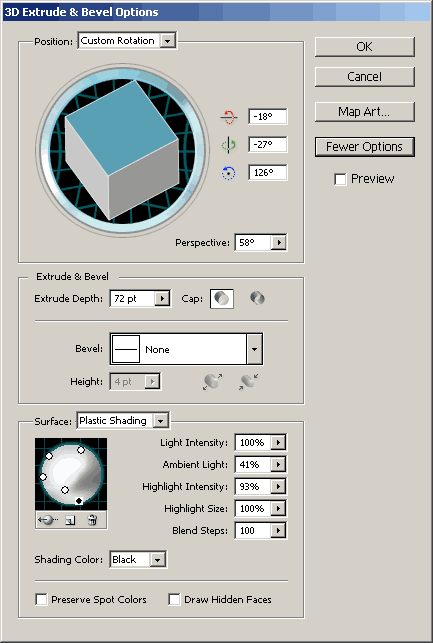The height and width of the screenshot is (643, 433).
Task: Enable Draw Hidden Faces option
Action: point(174,600)
